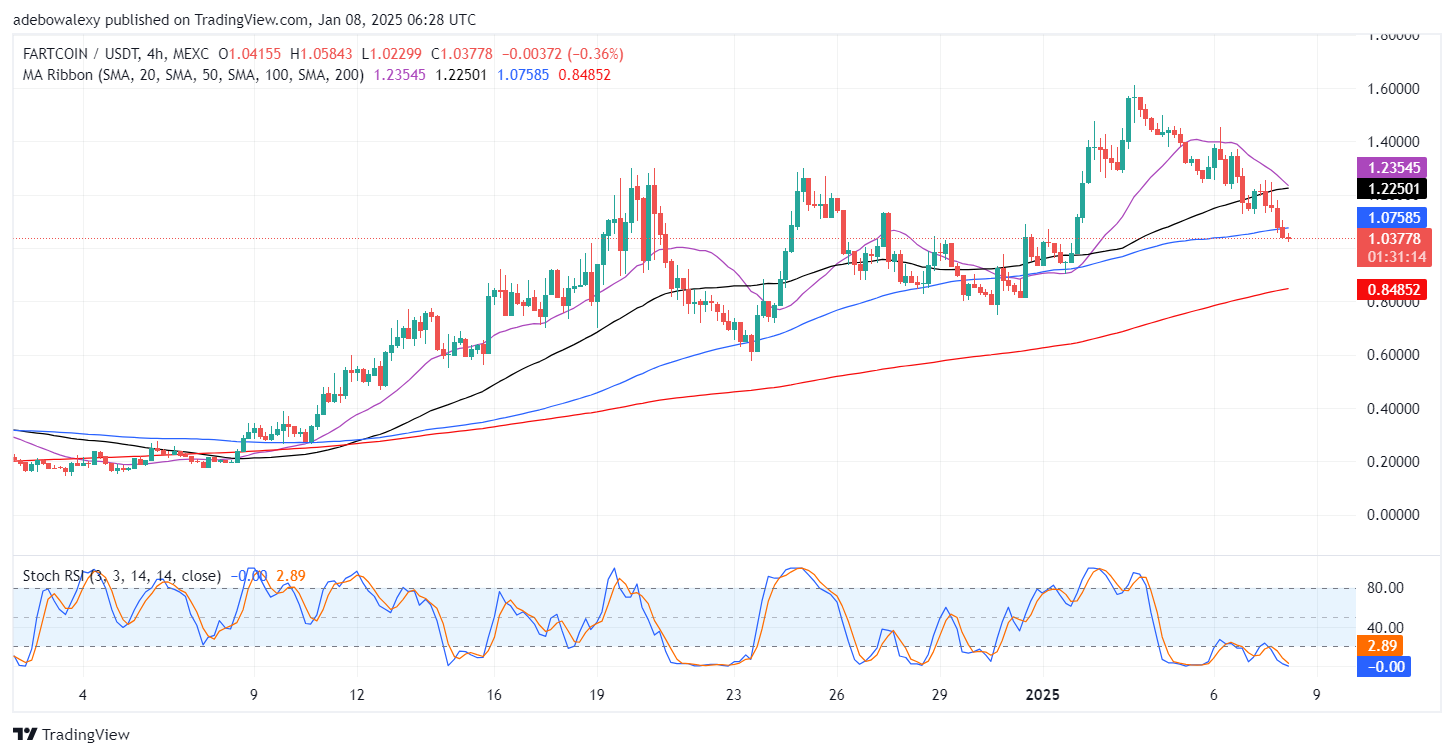Screen dimensions: 1454x756
Task: Click the 1.60000 price axis label
Action: click(x=1393, y=89)
